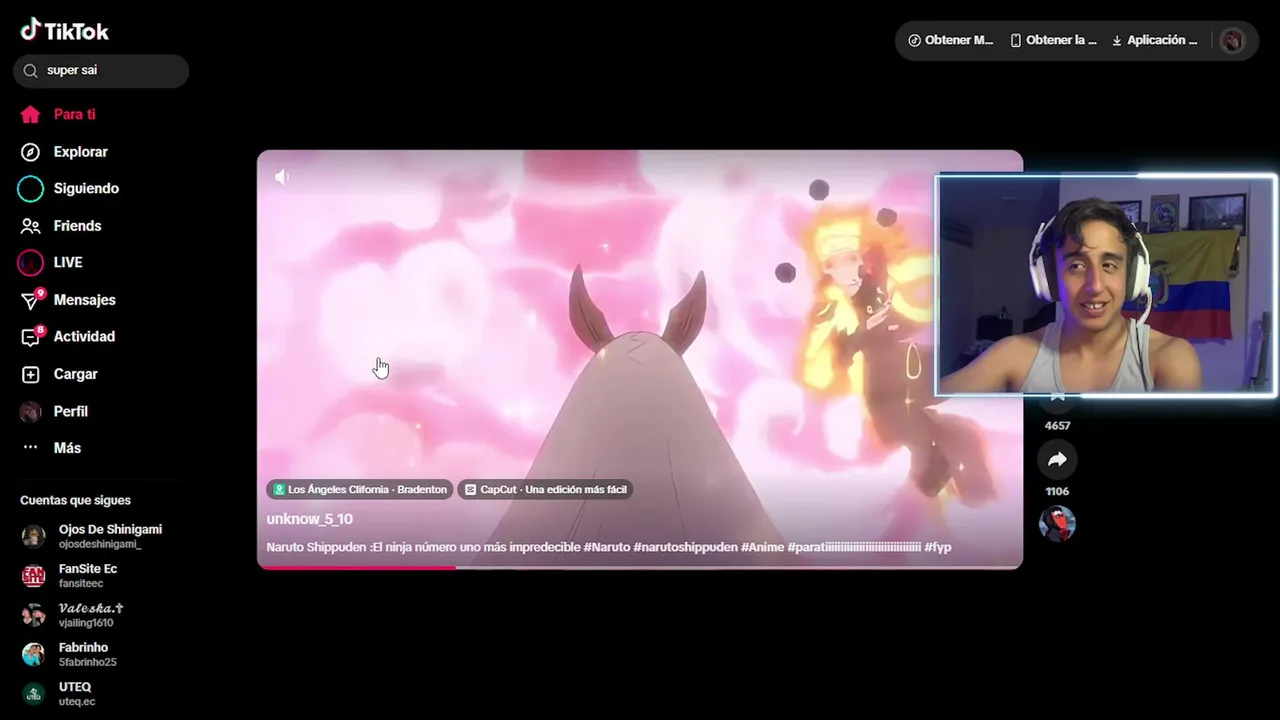Click Aplicación download button

pos(1154,40)
